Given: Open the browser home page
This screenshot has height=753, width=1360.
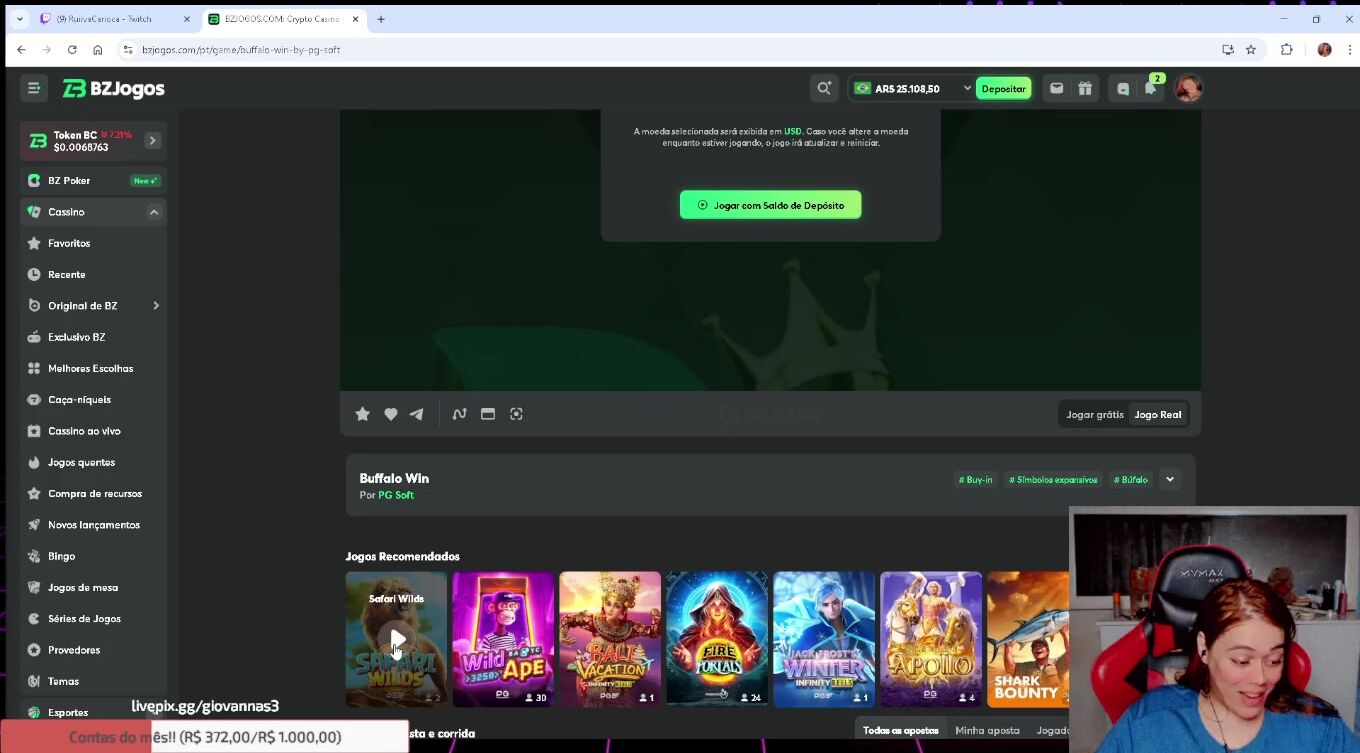Looking at the screenshot, I should (97, 49).
